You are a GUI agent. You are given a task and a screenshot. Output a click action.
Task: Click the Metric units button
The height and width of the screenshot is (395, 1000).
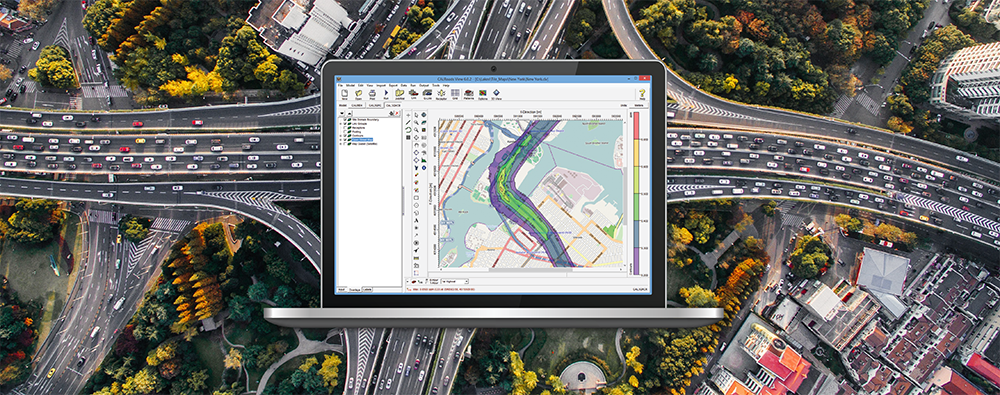click(639, 105)
